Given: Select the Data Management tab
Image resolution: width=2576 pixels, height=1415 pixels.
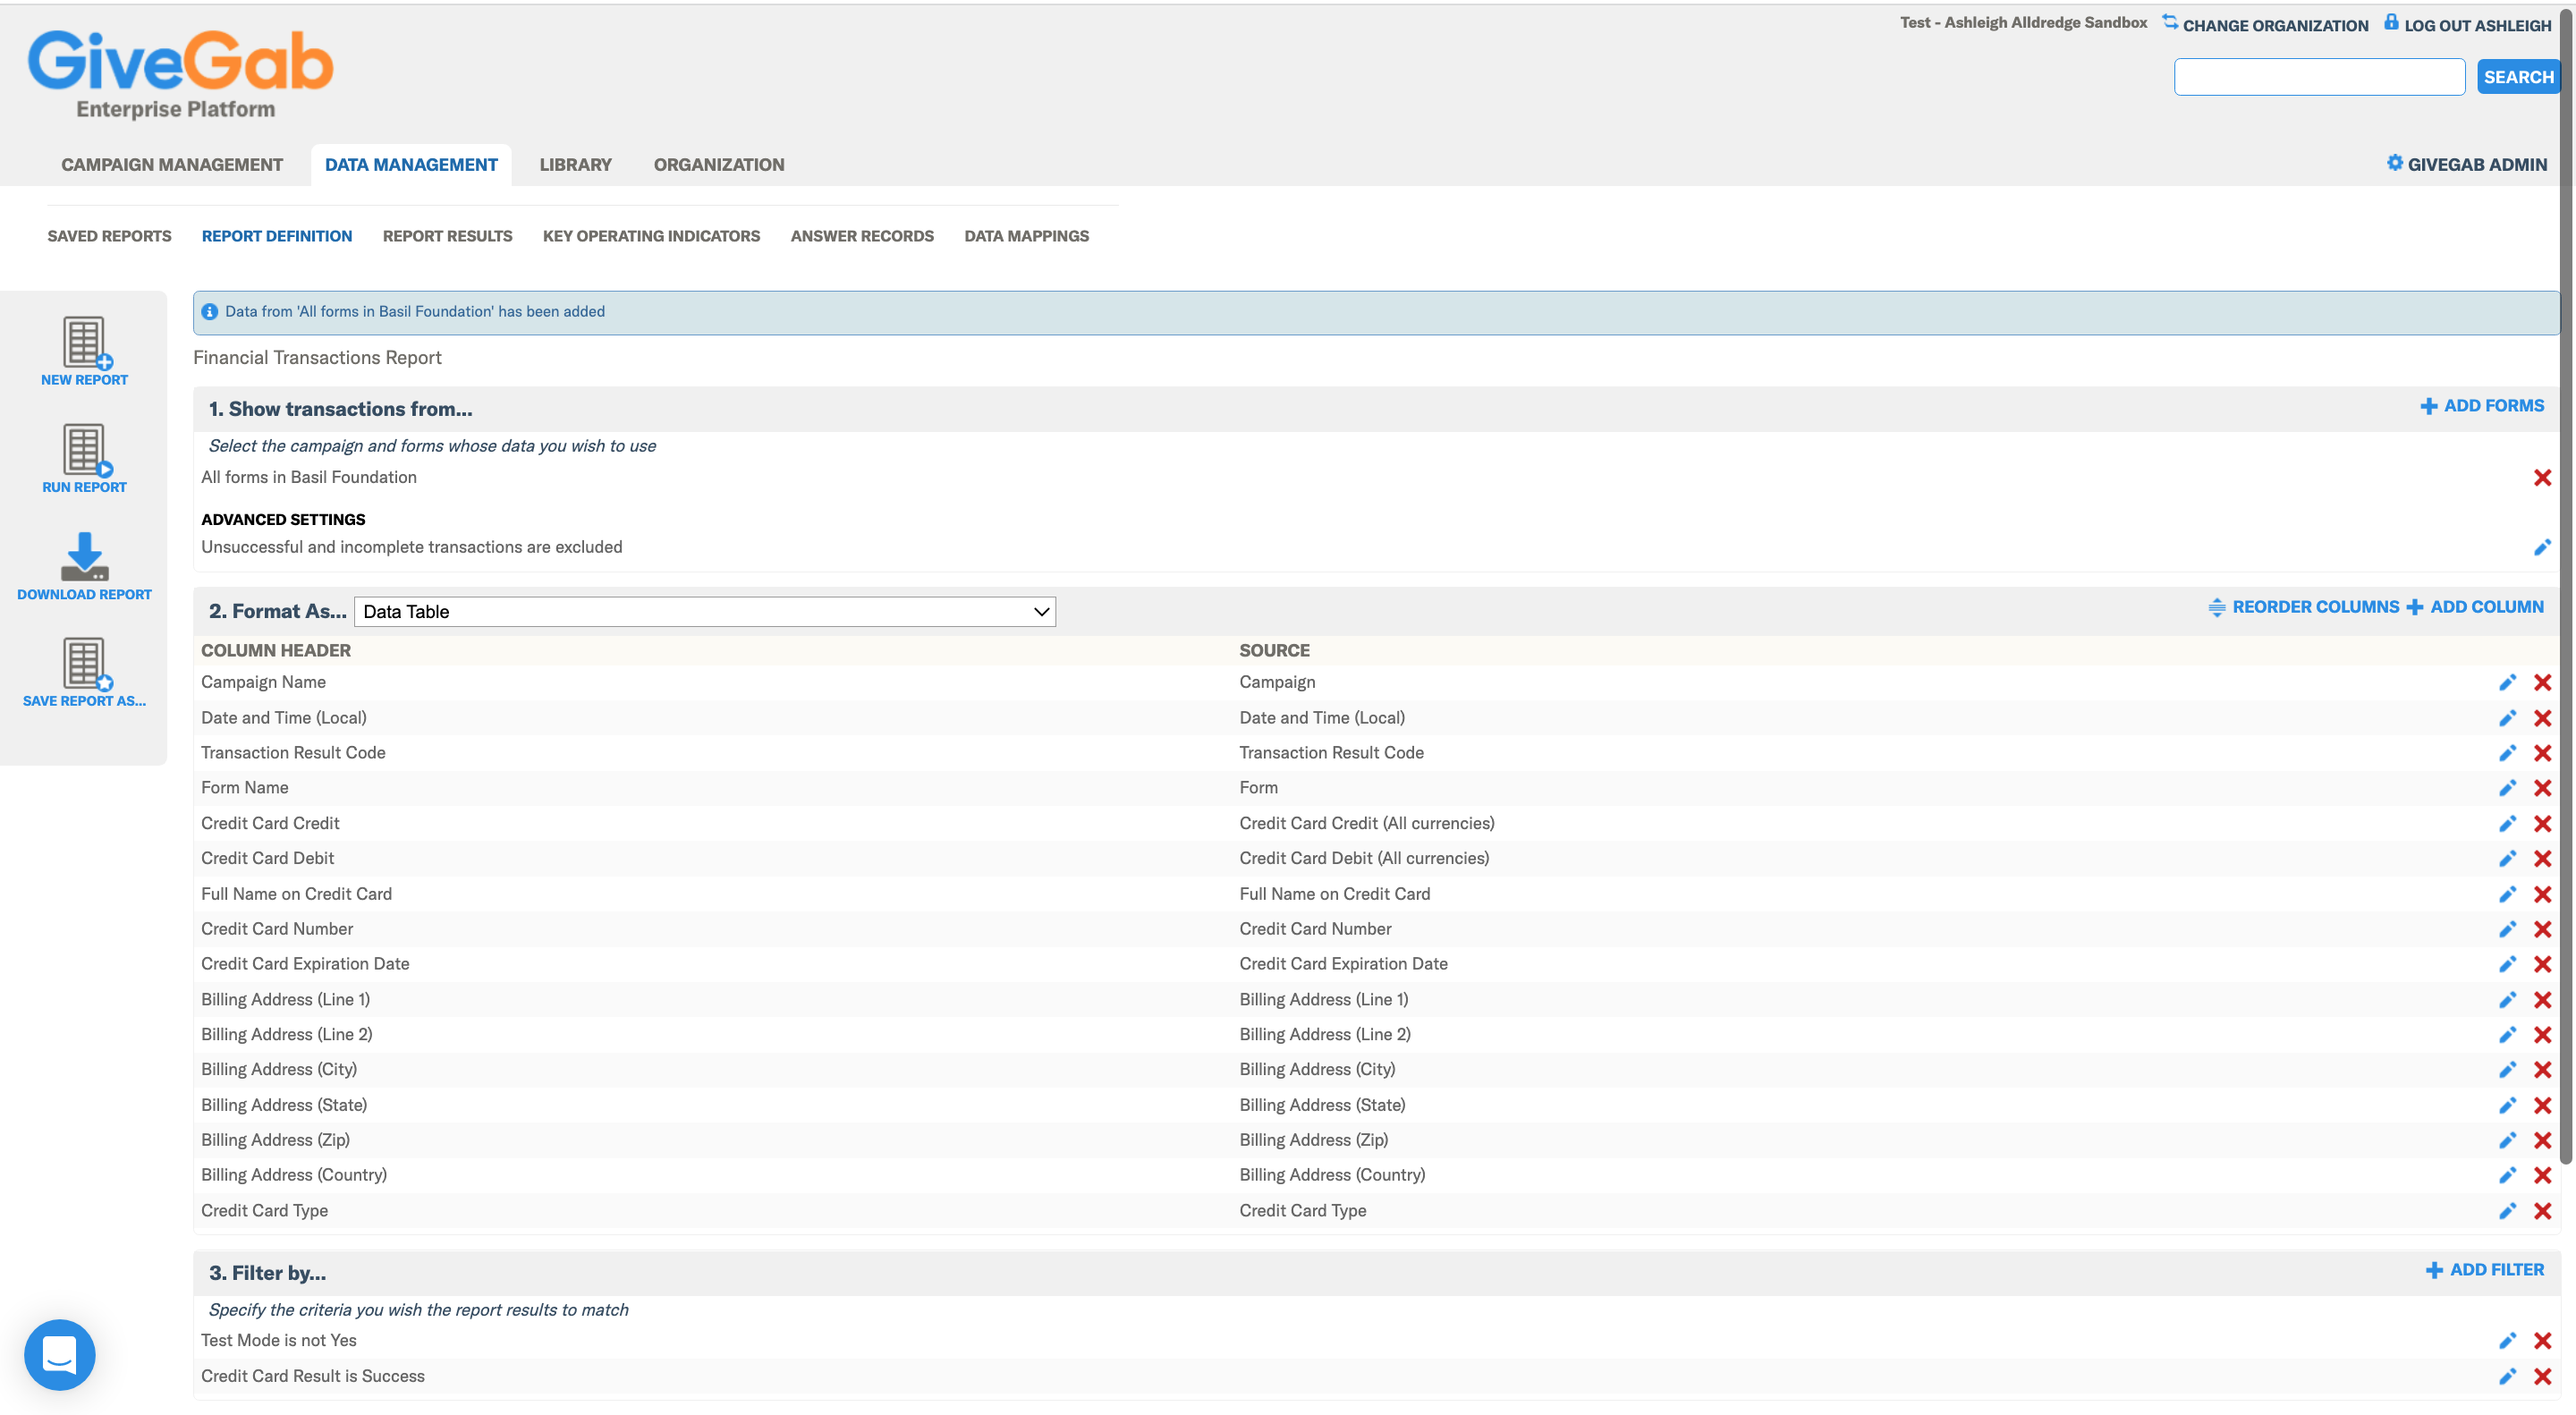Looking at the screenshot, I should (x=411, y=165).
